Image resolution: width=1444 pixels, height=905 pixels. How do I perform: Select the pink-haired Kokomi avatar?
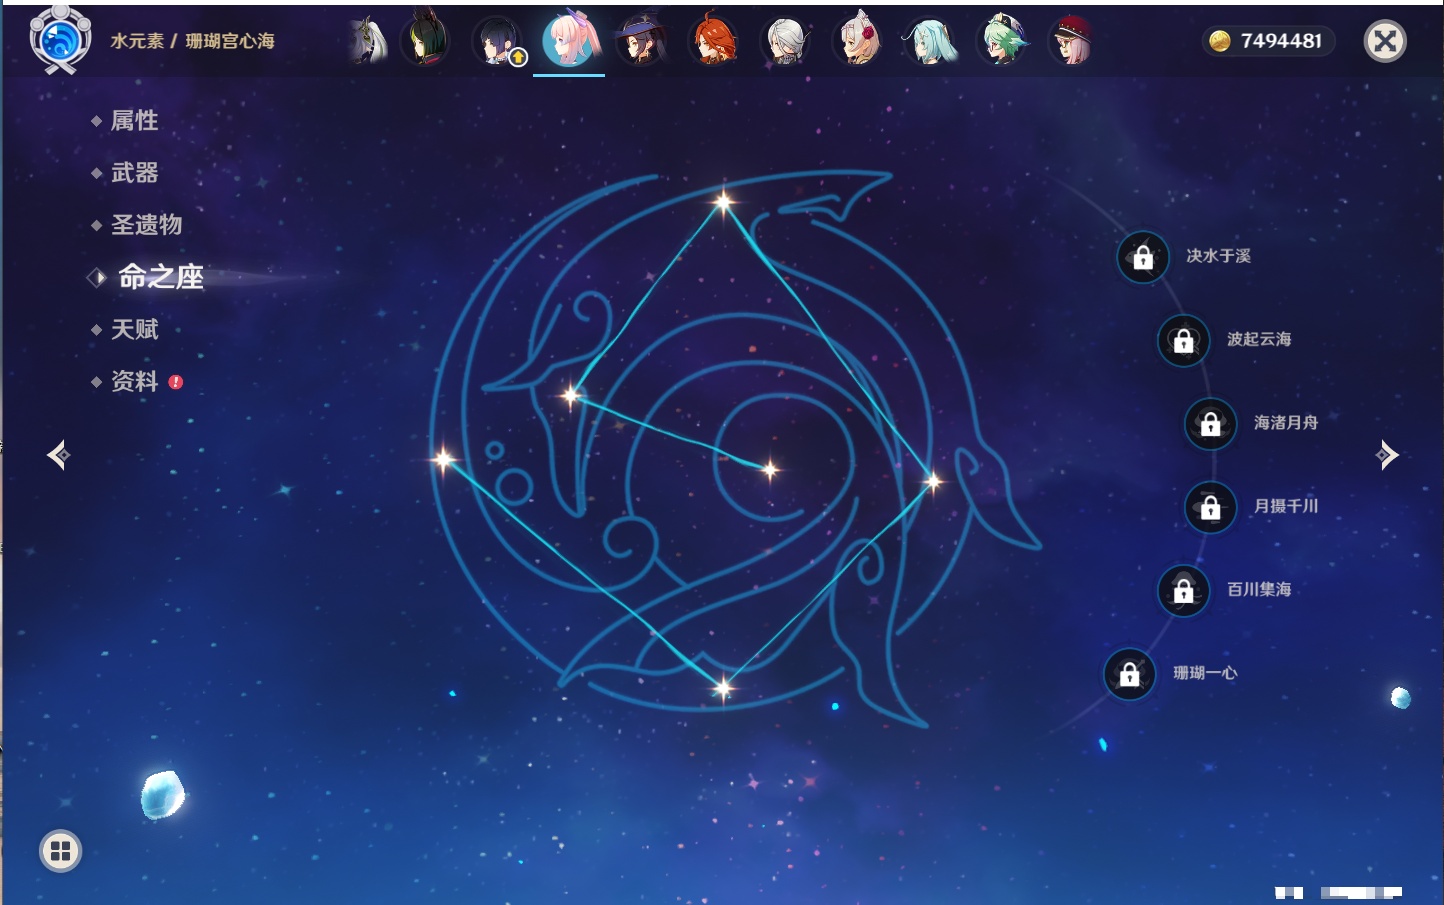(570, 40)
